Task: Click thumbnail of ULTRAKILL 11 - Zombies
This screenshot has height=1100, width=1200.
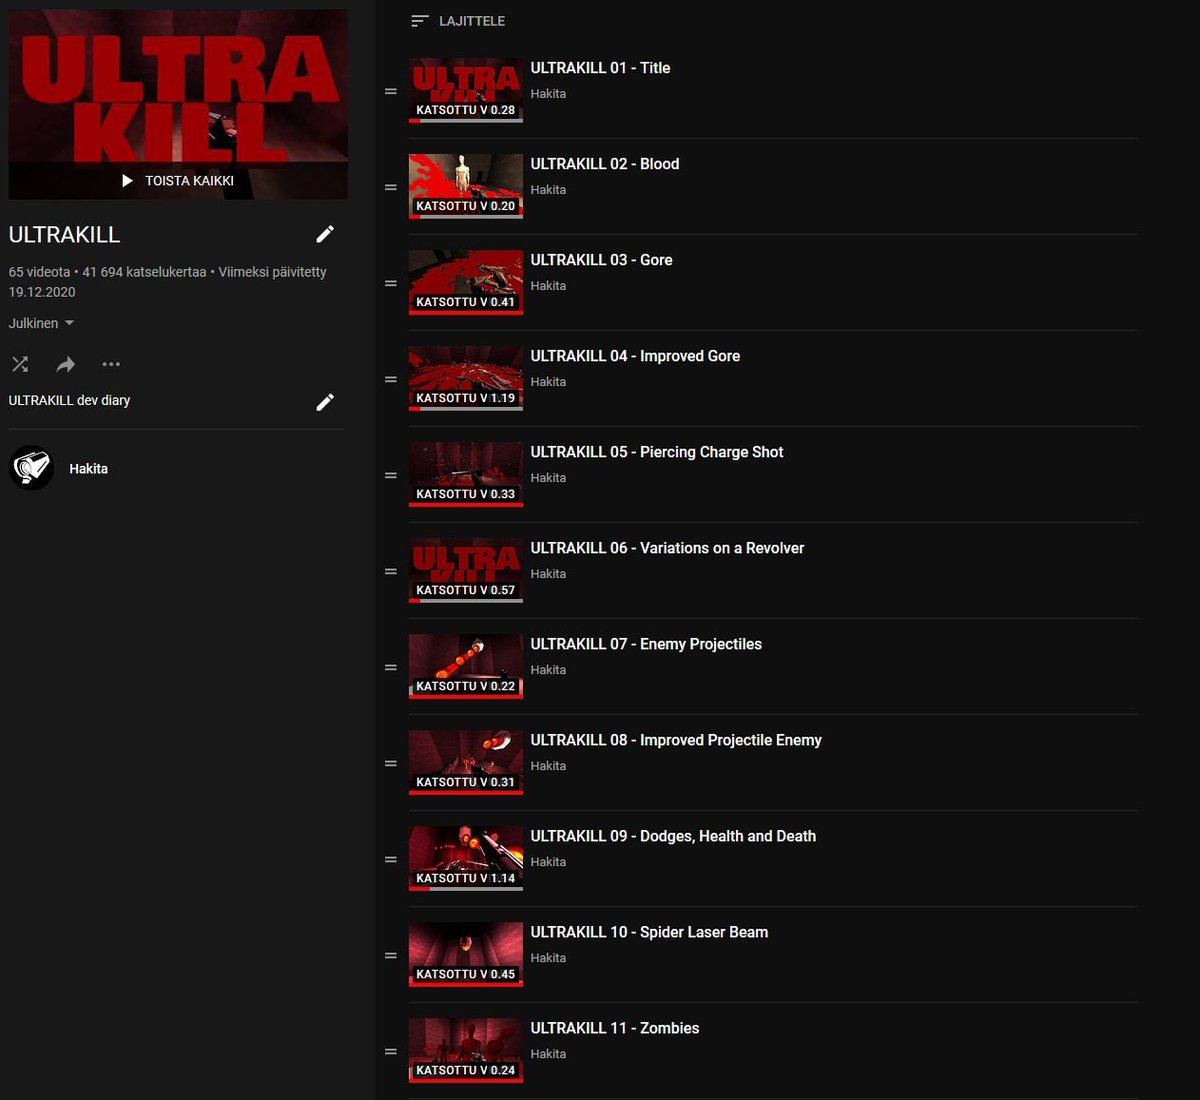Action: (466, 1050)
